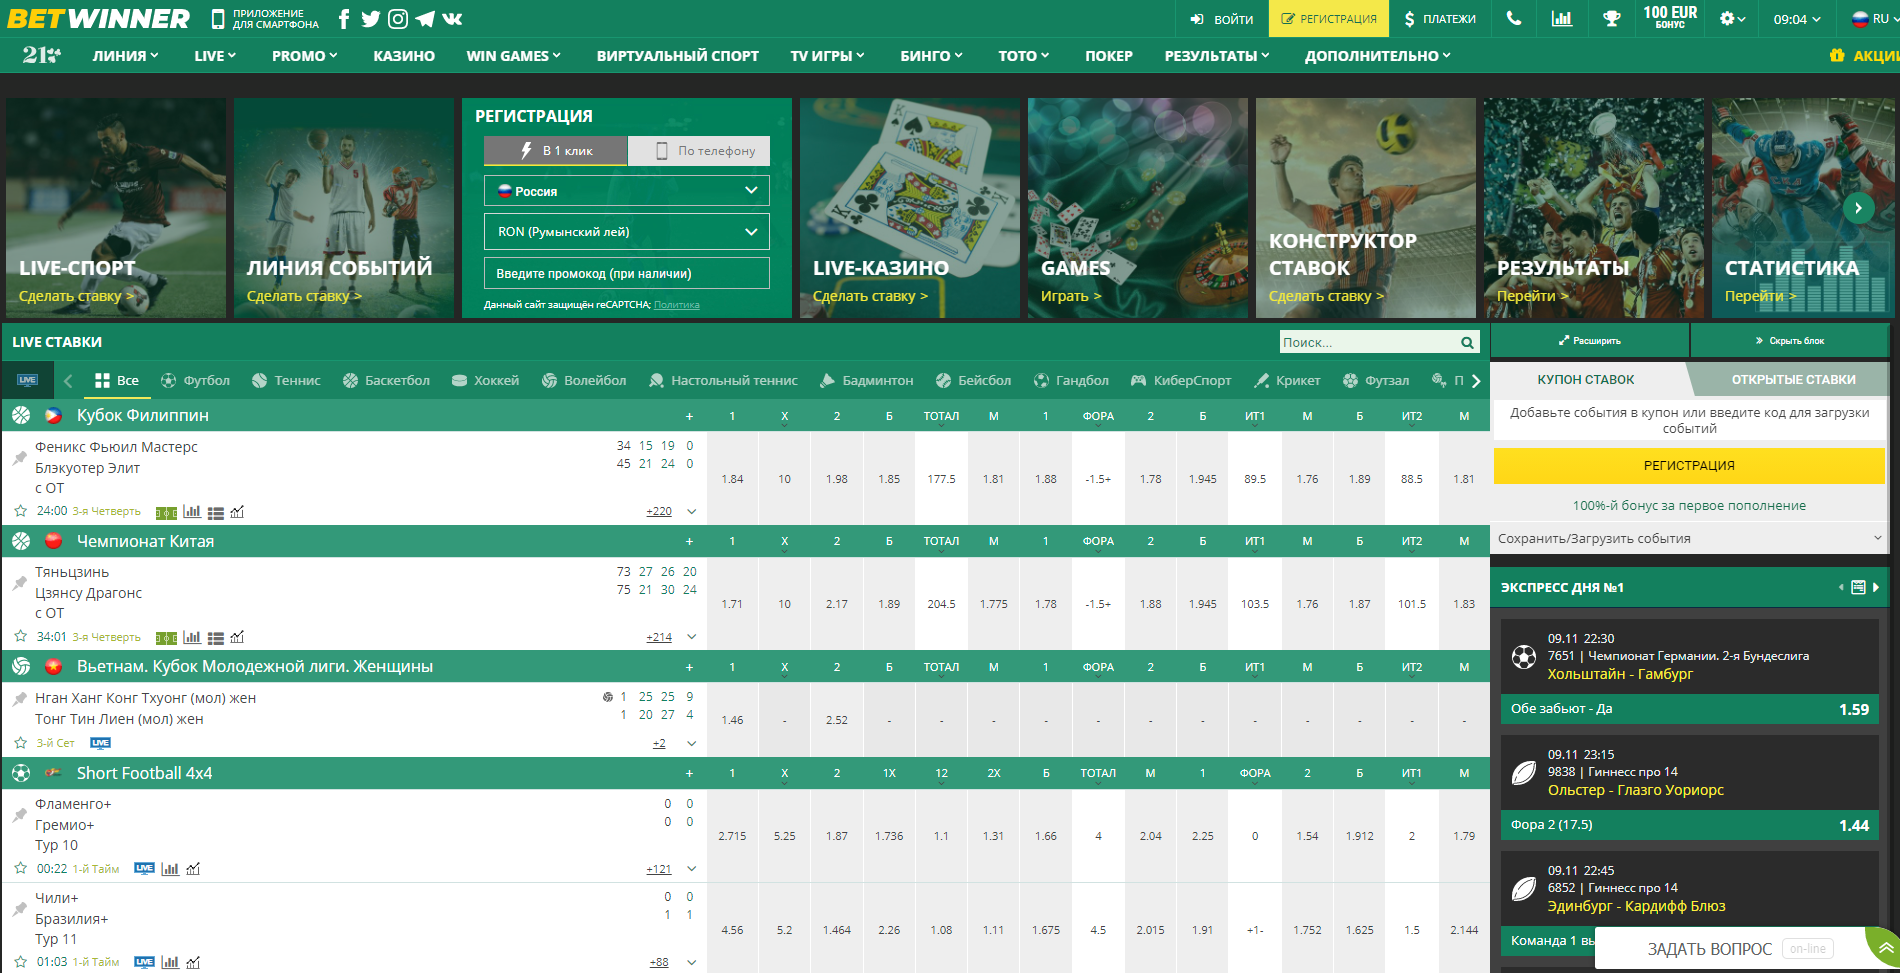Click the Войти login button
The height and width of the screenshot is (973, 1900).
coord(1222,19)
